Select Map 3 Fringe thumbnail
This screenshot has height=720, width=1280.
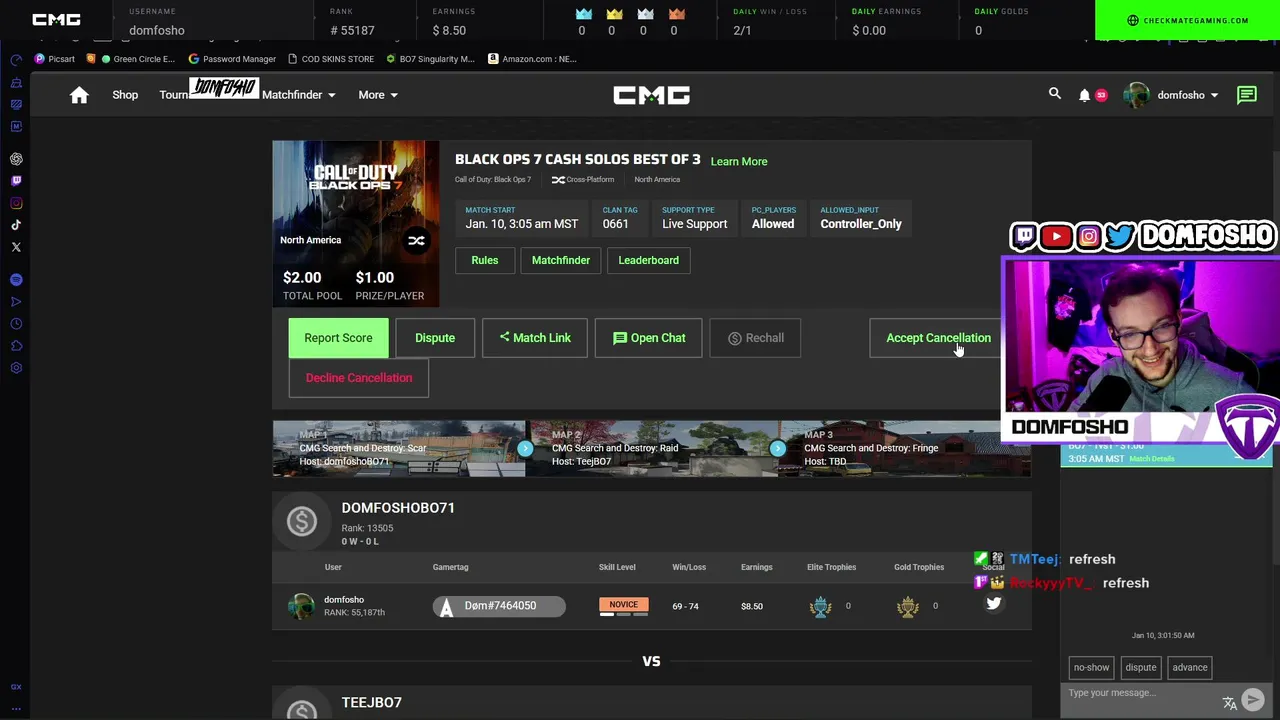coord(905,448)
